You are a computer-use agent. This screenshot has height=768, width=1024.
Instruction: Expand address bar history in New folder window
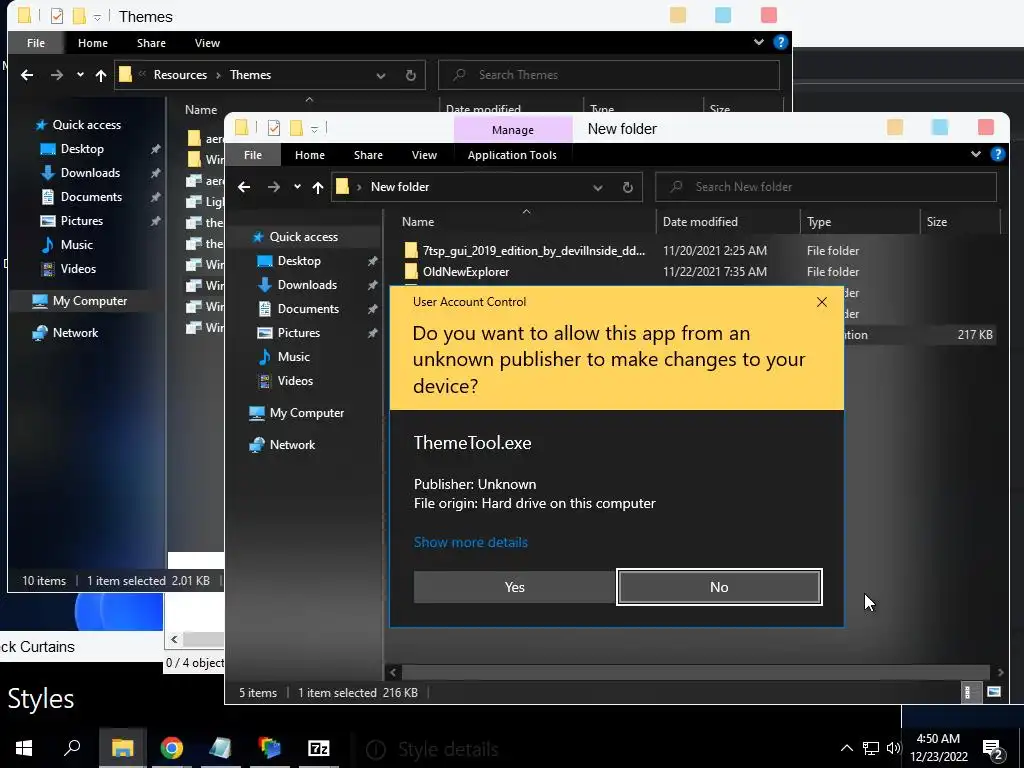598,187
